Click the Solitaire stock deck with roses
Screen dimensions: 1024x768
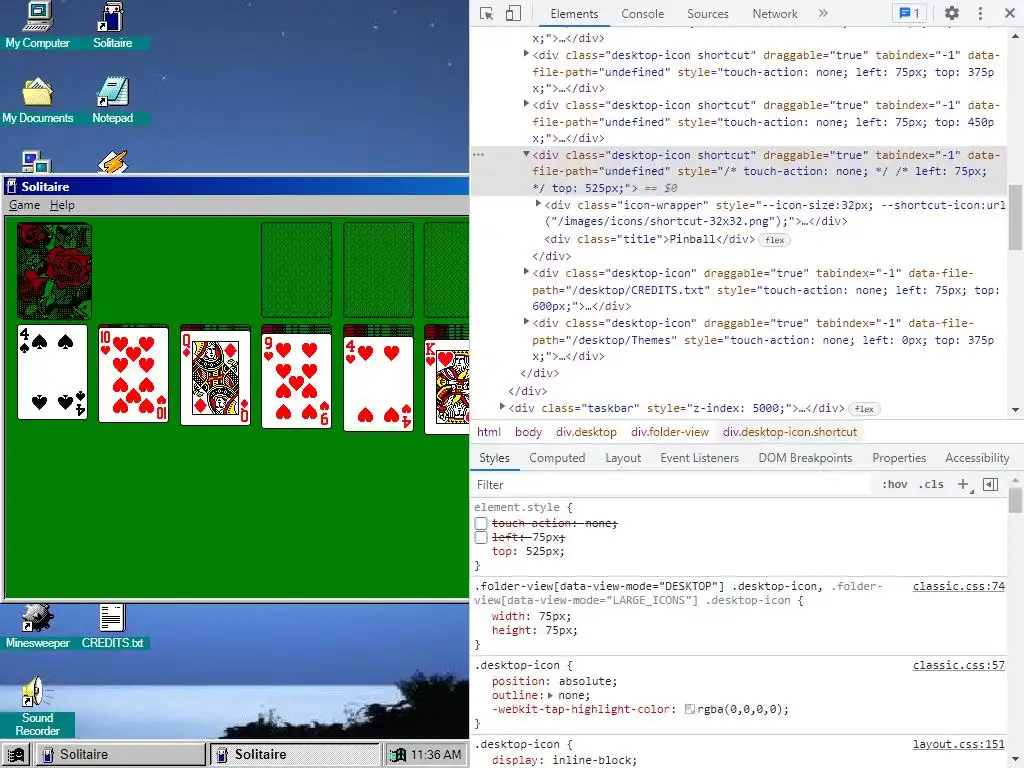tap(54, 271)
